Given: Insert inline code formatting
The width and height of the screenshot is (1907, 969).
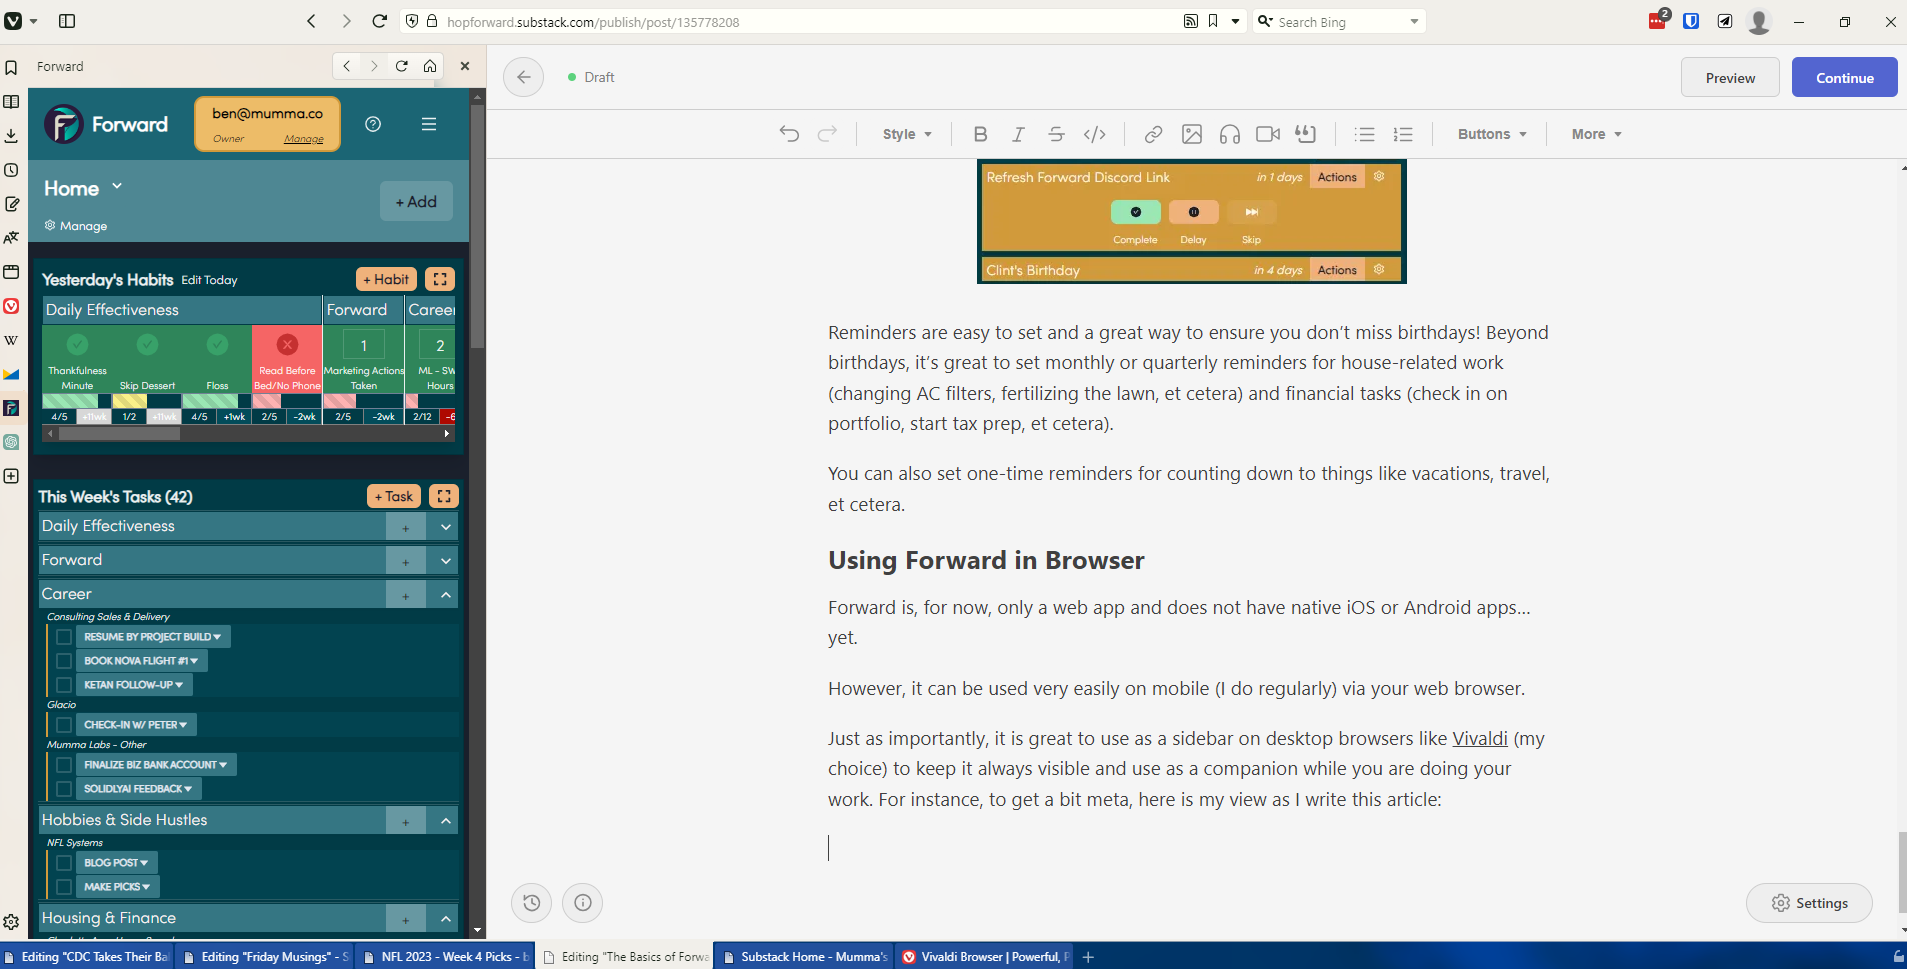Looking at the screenshot, I should click(x=1095, y=134).
